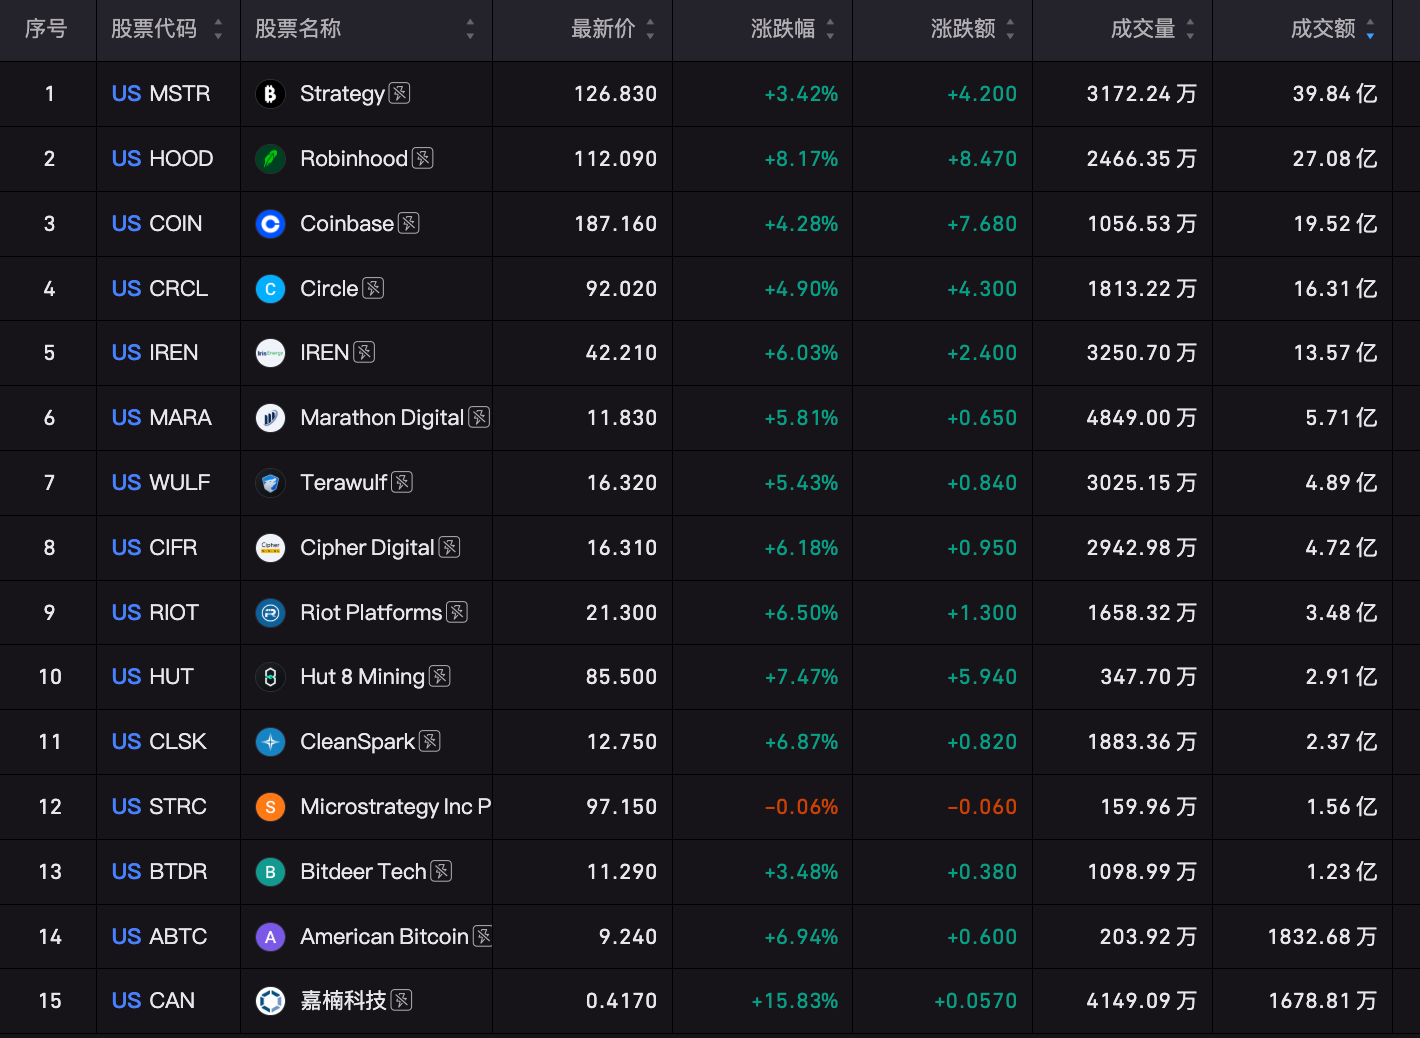
Task: Open the US HOOD ticker link
Action: pyautogui.click(x=163, y=159)
